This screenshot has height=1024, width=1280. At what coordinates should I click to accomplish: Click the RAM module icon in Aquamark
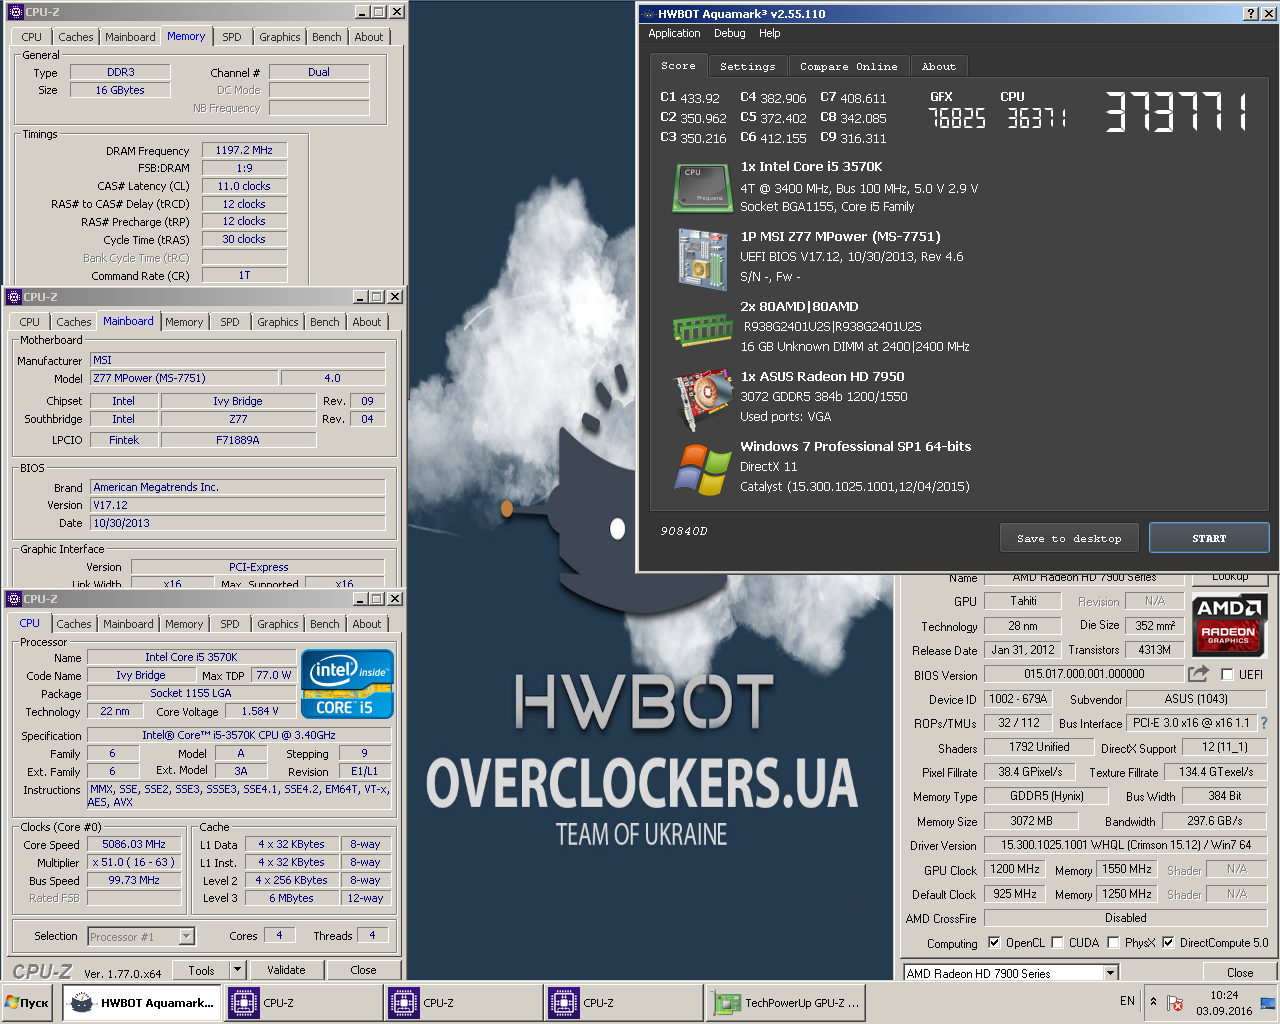click(x=703, y=329)
